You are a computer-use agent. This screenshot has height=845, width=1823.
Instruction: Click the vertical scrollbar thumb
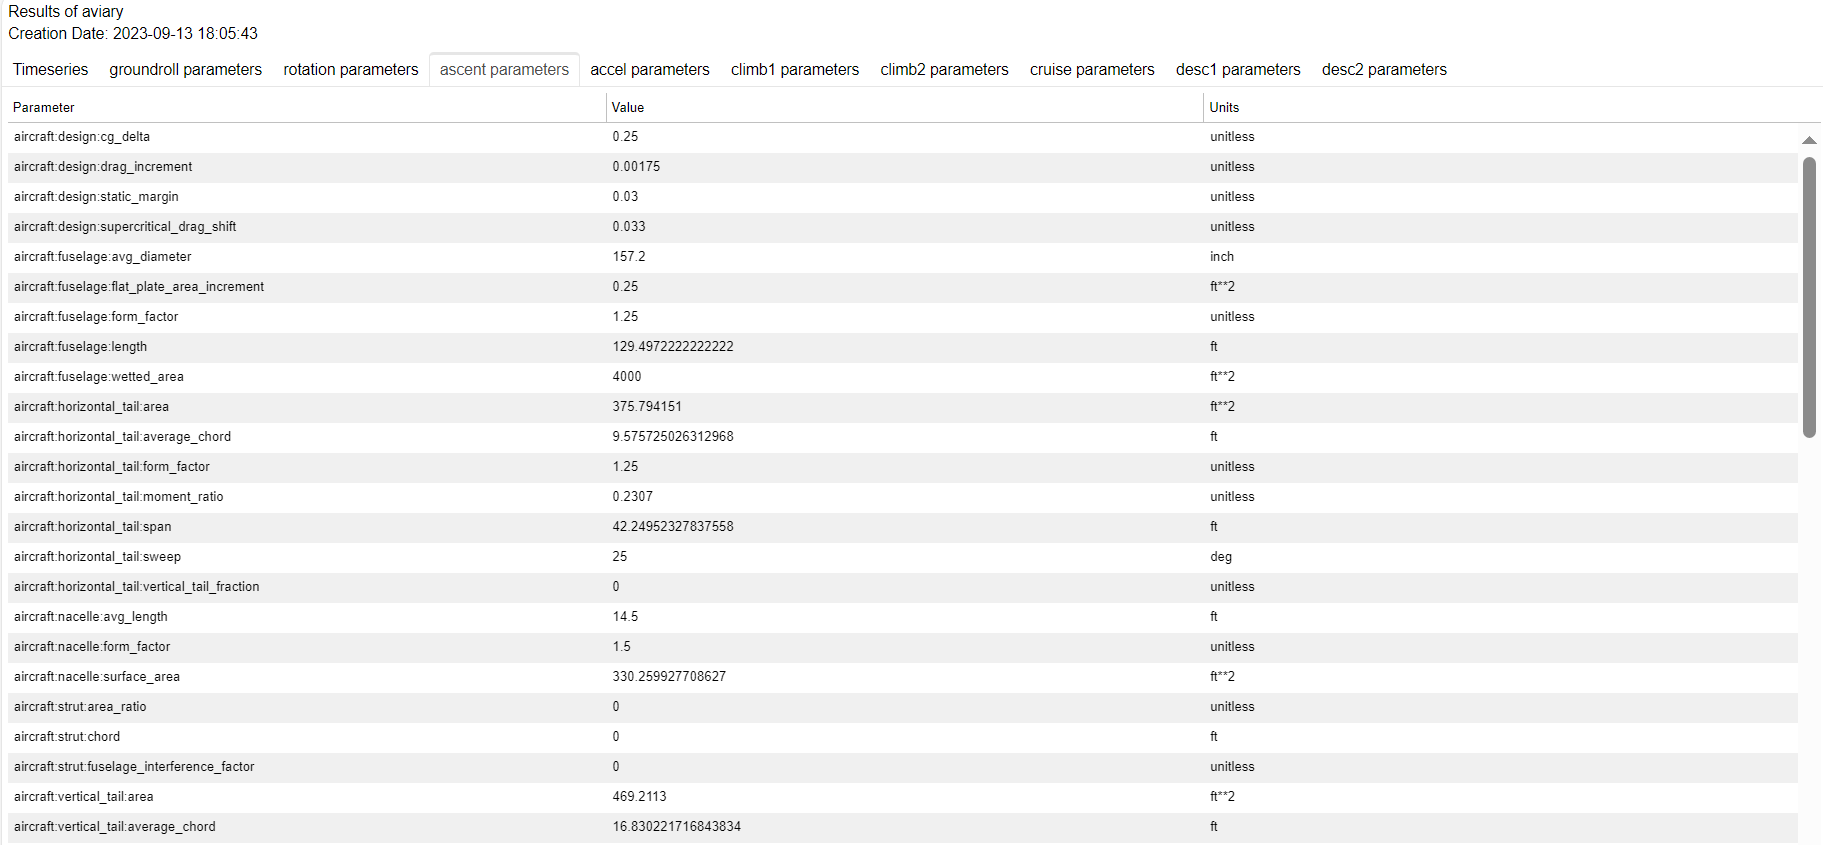(x=1809, y=297)
